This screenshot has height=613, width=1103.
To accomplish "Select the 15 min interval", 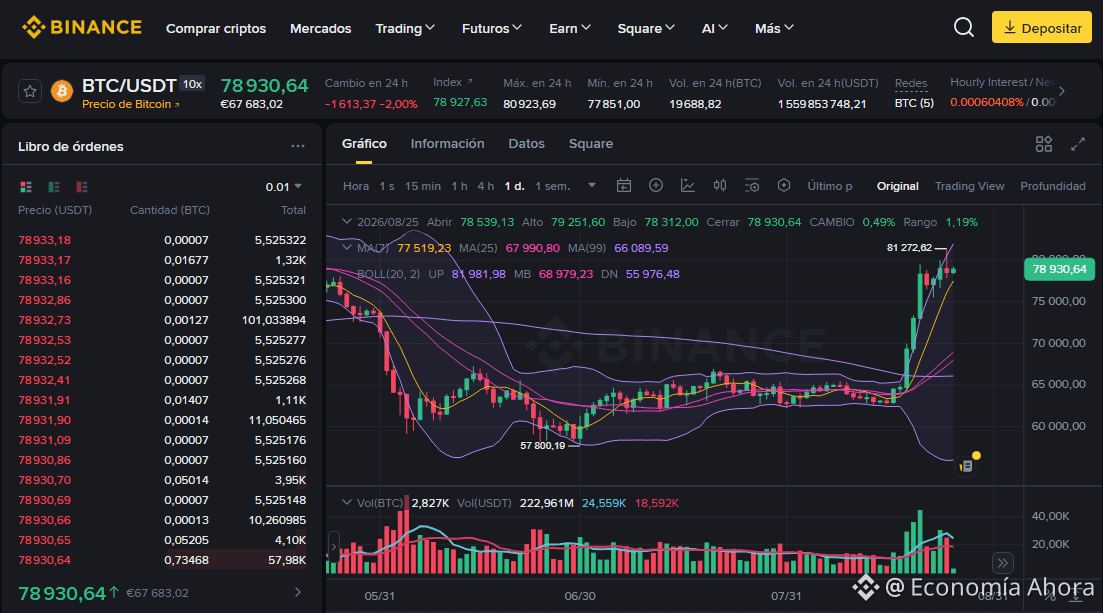I will (x=423, y=186).
